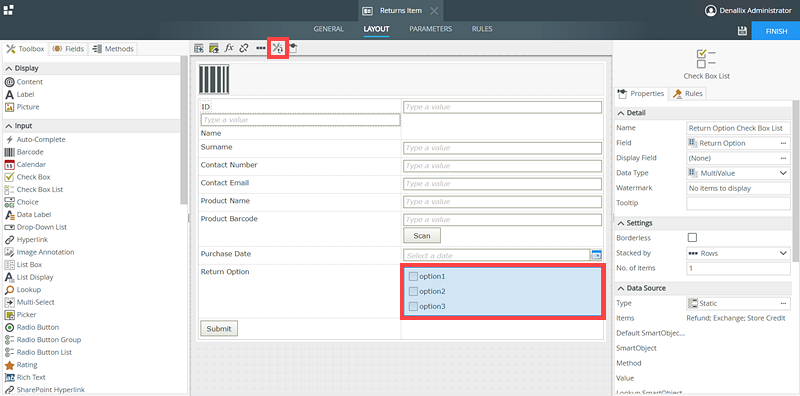Click the Scan button
The height and width of the screenshot is (396, 800).
[x=422, y=236]
